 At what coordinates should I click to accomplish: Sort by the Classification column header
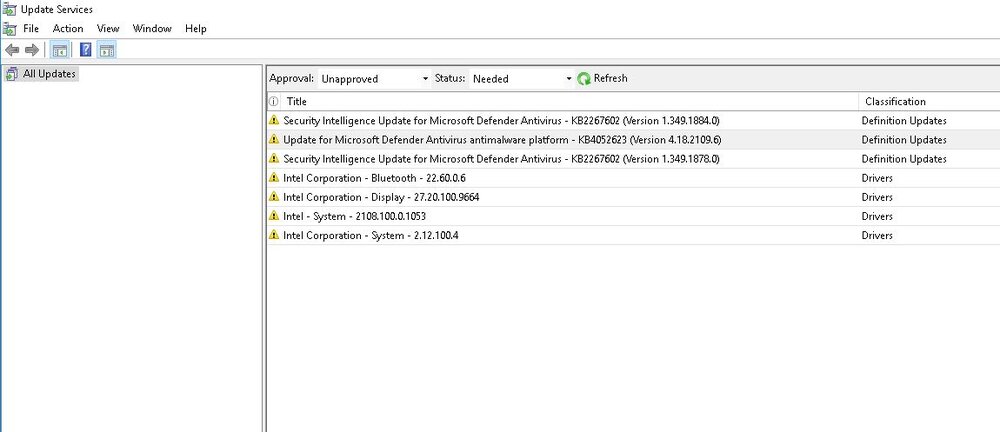point(895,101)
